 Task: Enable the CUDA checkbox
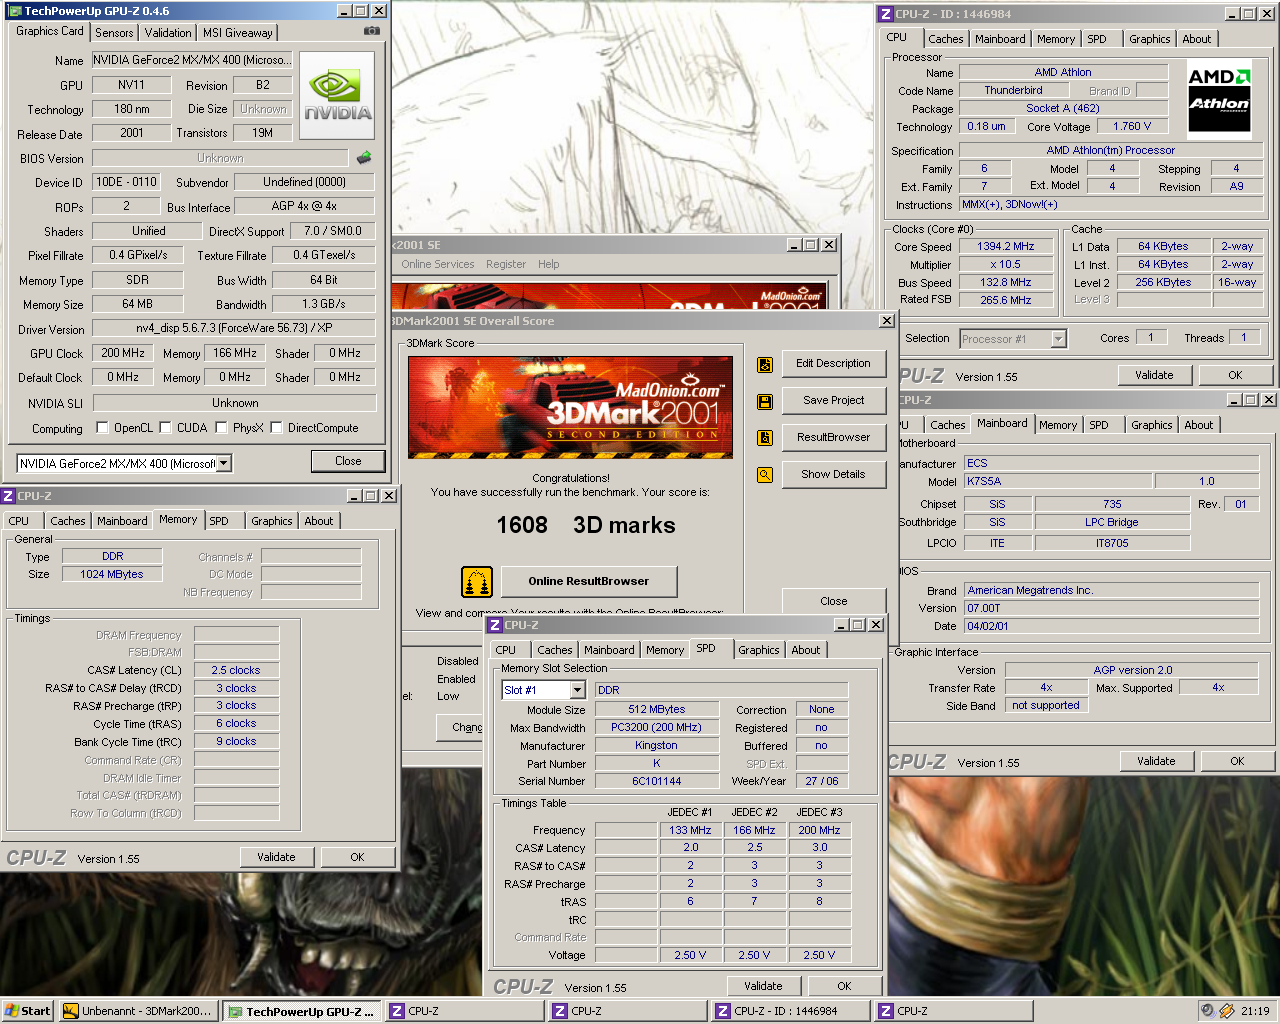(x=165, y=428)
